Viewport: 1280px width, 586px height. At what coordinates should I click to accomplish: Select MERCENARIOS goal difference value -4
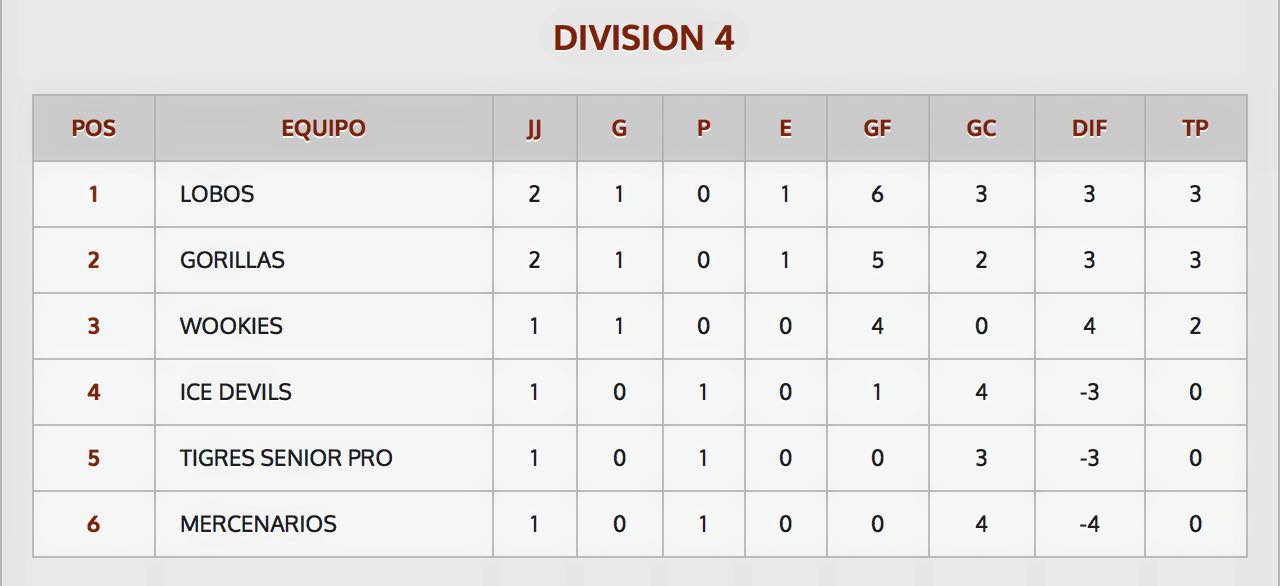click(x=1089, y=524)
